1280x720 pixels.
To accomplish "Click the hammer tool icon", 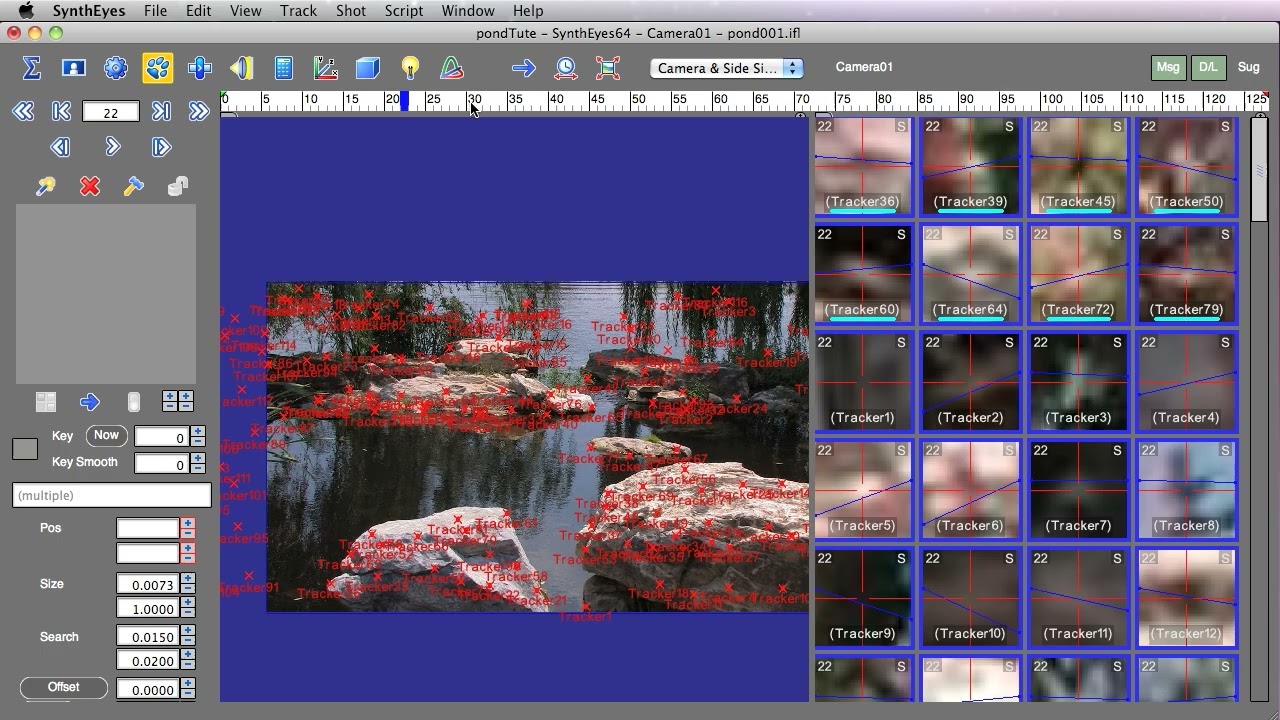I will click(x=133, y=186).
